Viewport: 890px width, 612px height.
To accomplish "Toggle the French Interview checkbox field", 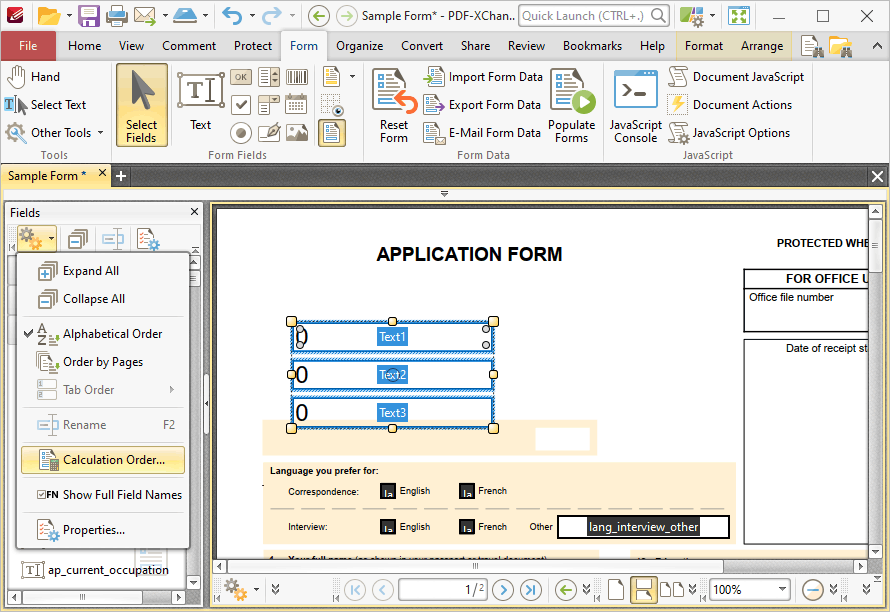I will tap(467, 527).
